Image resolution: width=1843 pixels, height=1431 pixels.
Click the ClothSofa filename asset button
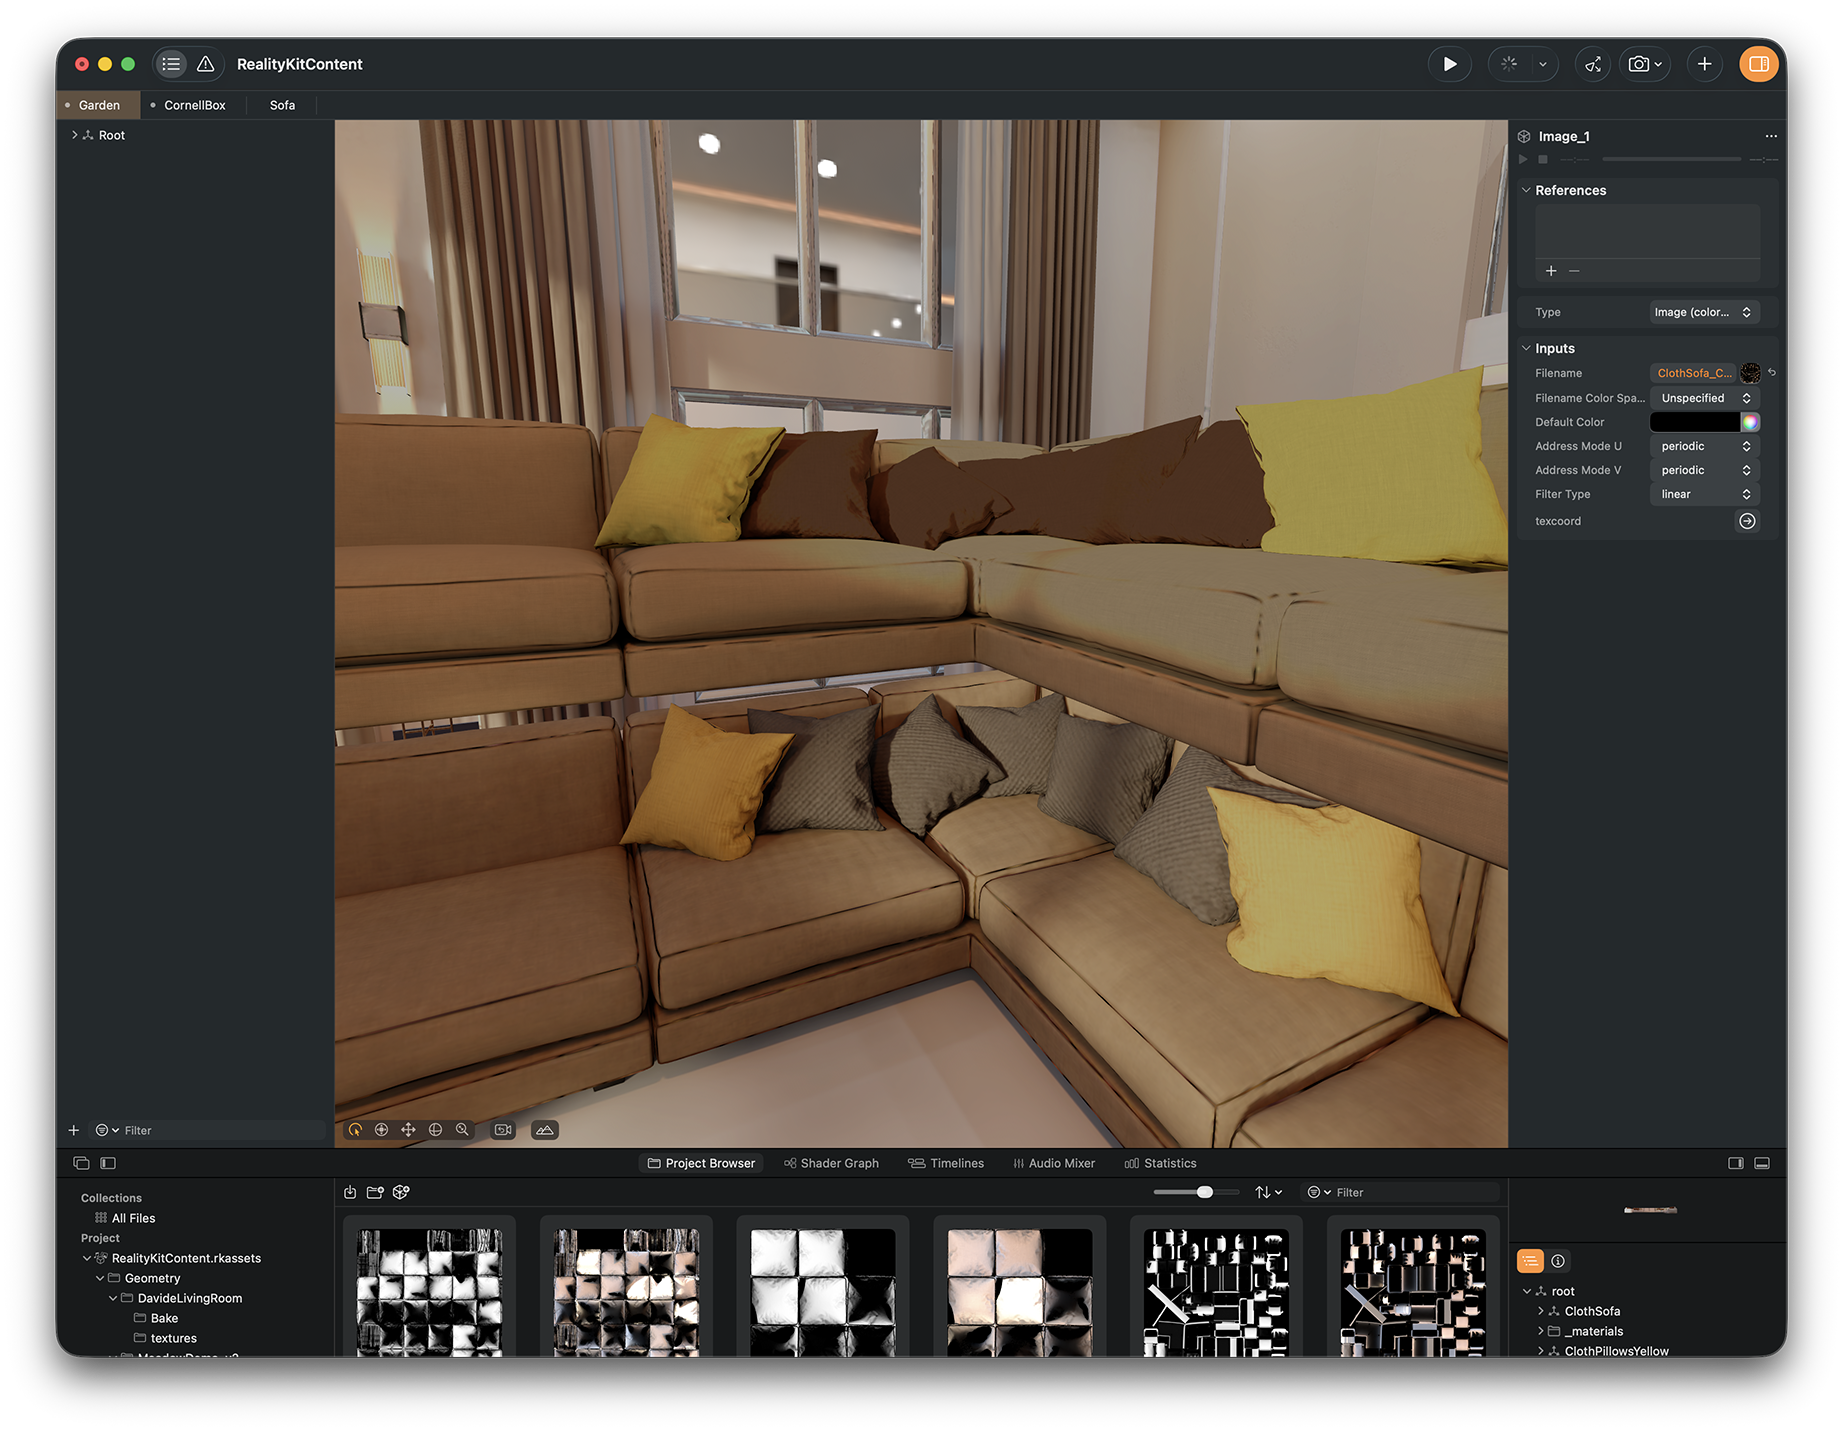pyautogui.click(x=1693, y=373)
